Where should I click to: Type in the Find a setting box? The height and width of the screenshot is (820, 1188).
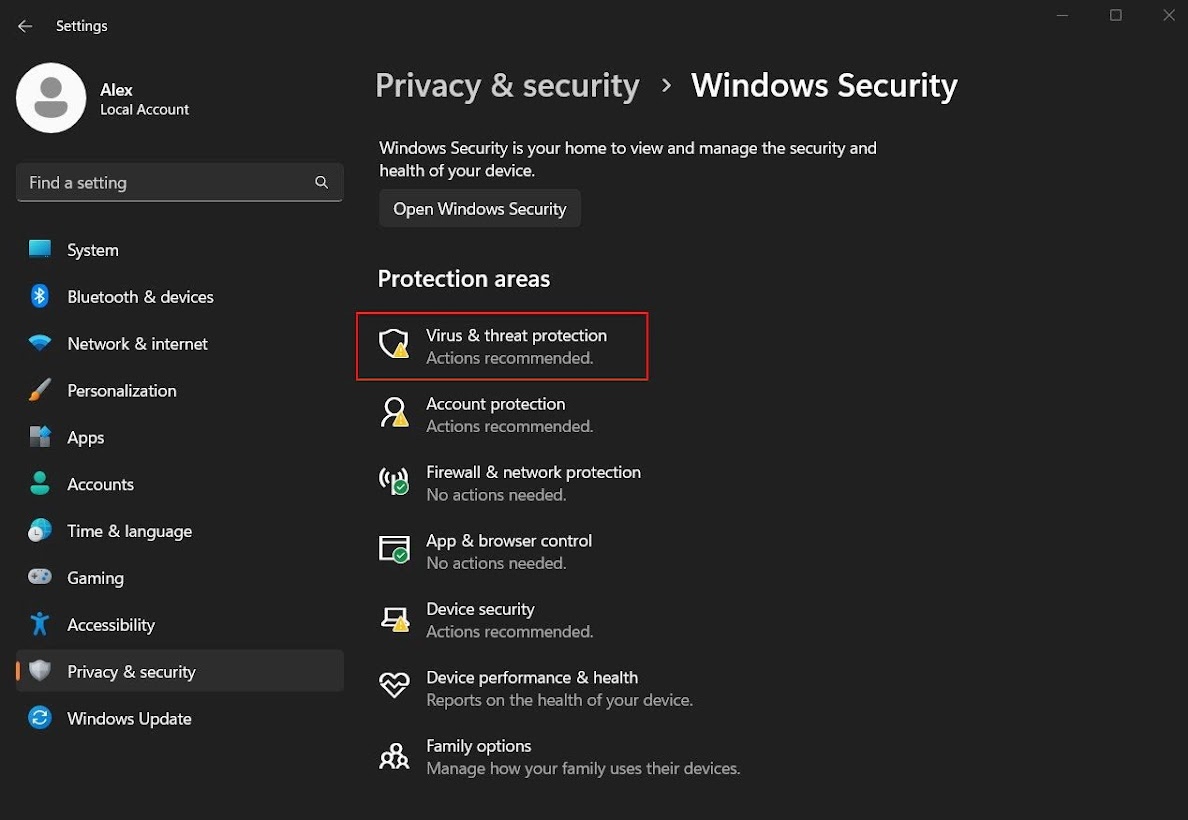pyautogui.click(x=165, y=183)
